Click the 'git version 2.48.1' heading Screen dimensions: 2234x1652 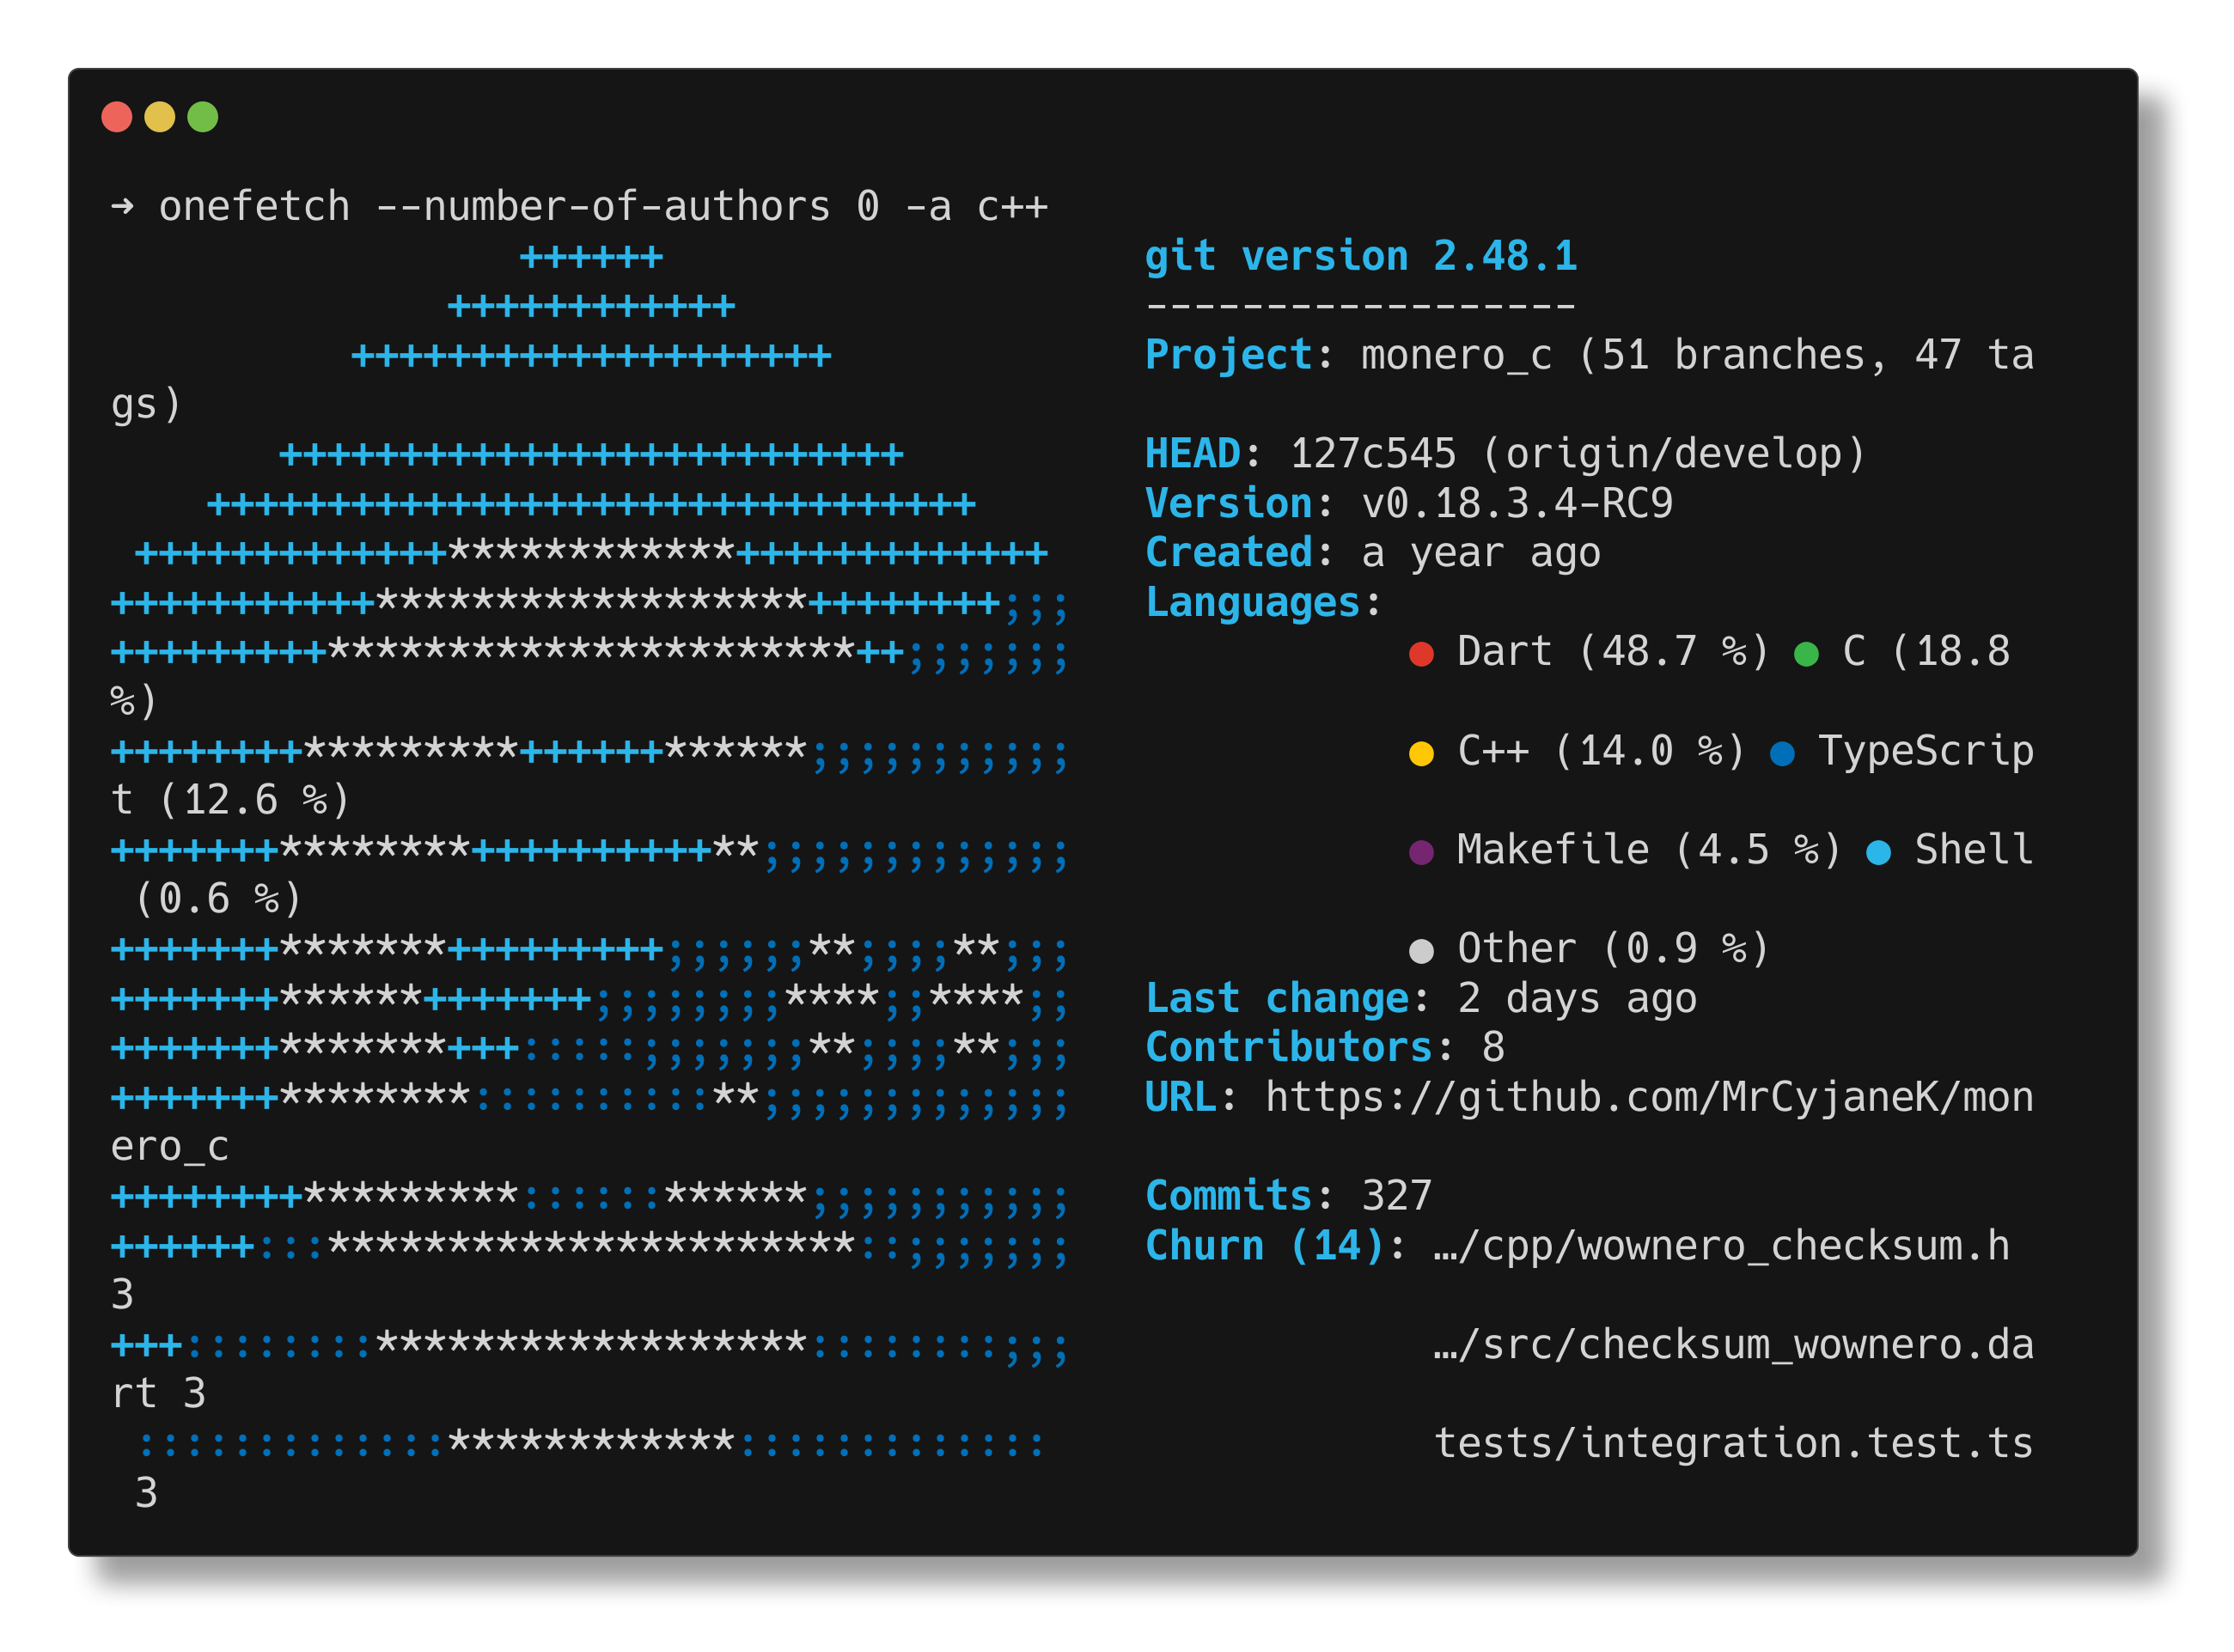point(1361,257)
